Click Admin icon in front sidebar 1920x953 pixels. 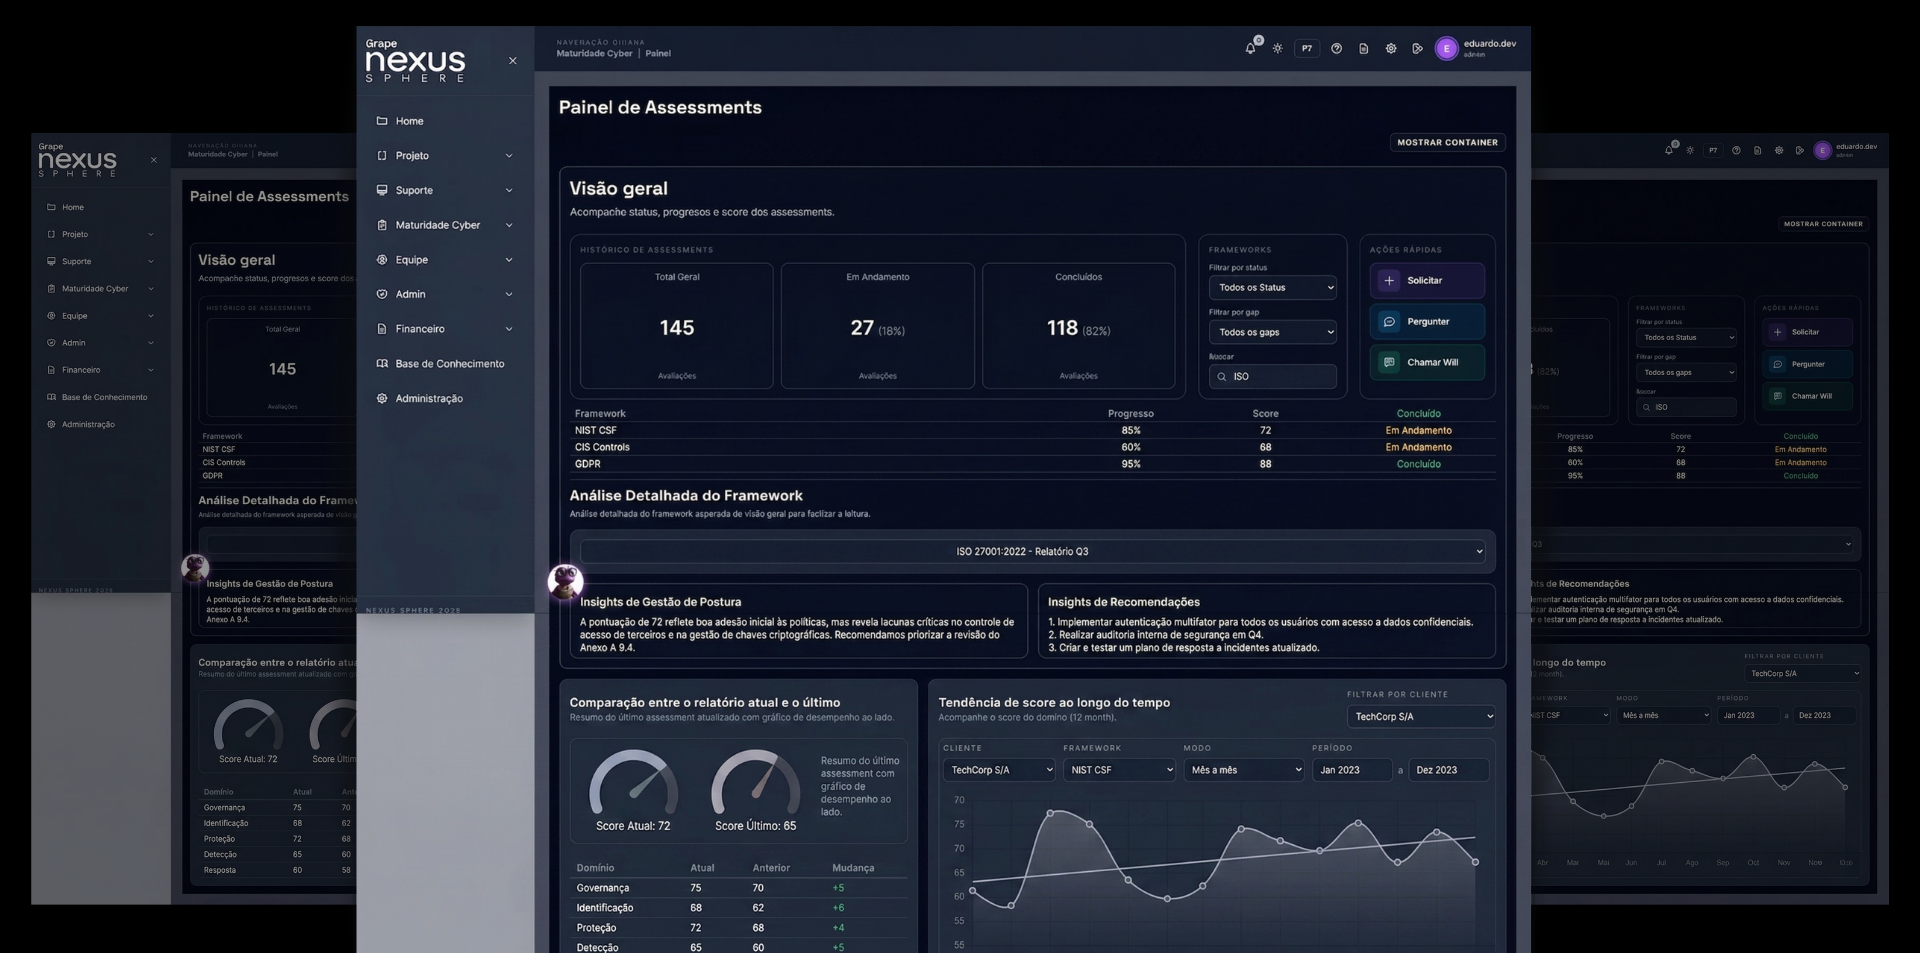[x=382, y=294]
